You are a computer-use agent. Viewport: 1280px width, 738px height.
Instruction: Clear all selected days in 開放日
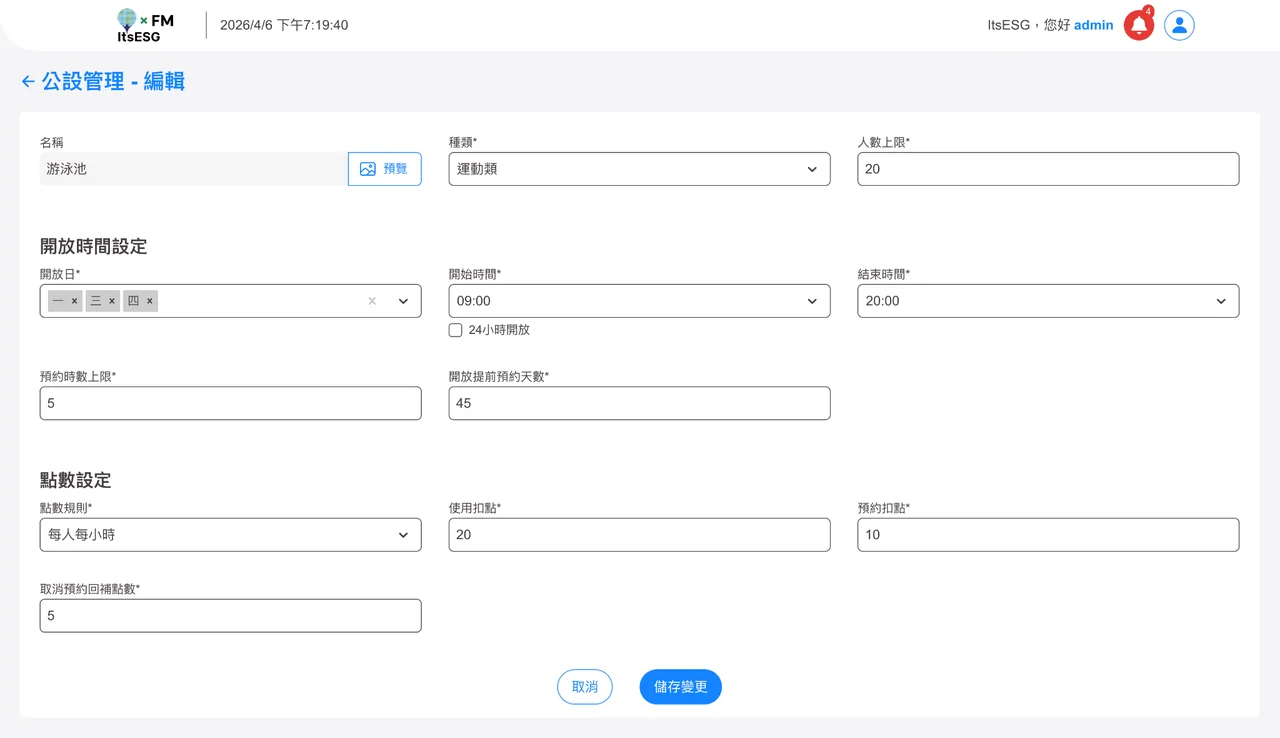click(372, 301)
